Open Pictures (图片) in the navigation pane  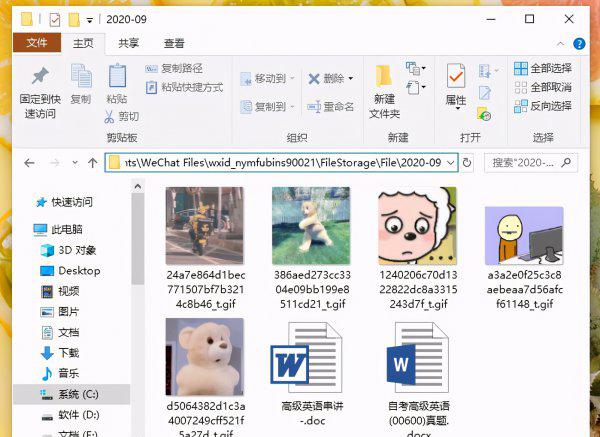[x=60, y=312]
